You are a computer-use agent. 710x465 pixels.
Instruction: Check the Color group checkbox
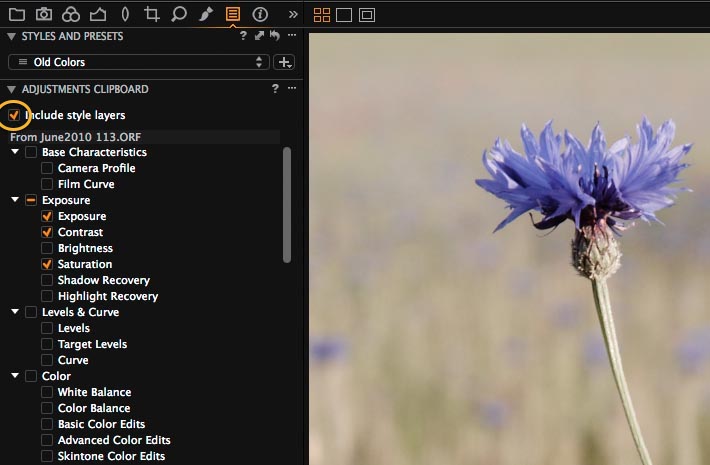tap(31, 376)
